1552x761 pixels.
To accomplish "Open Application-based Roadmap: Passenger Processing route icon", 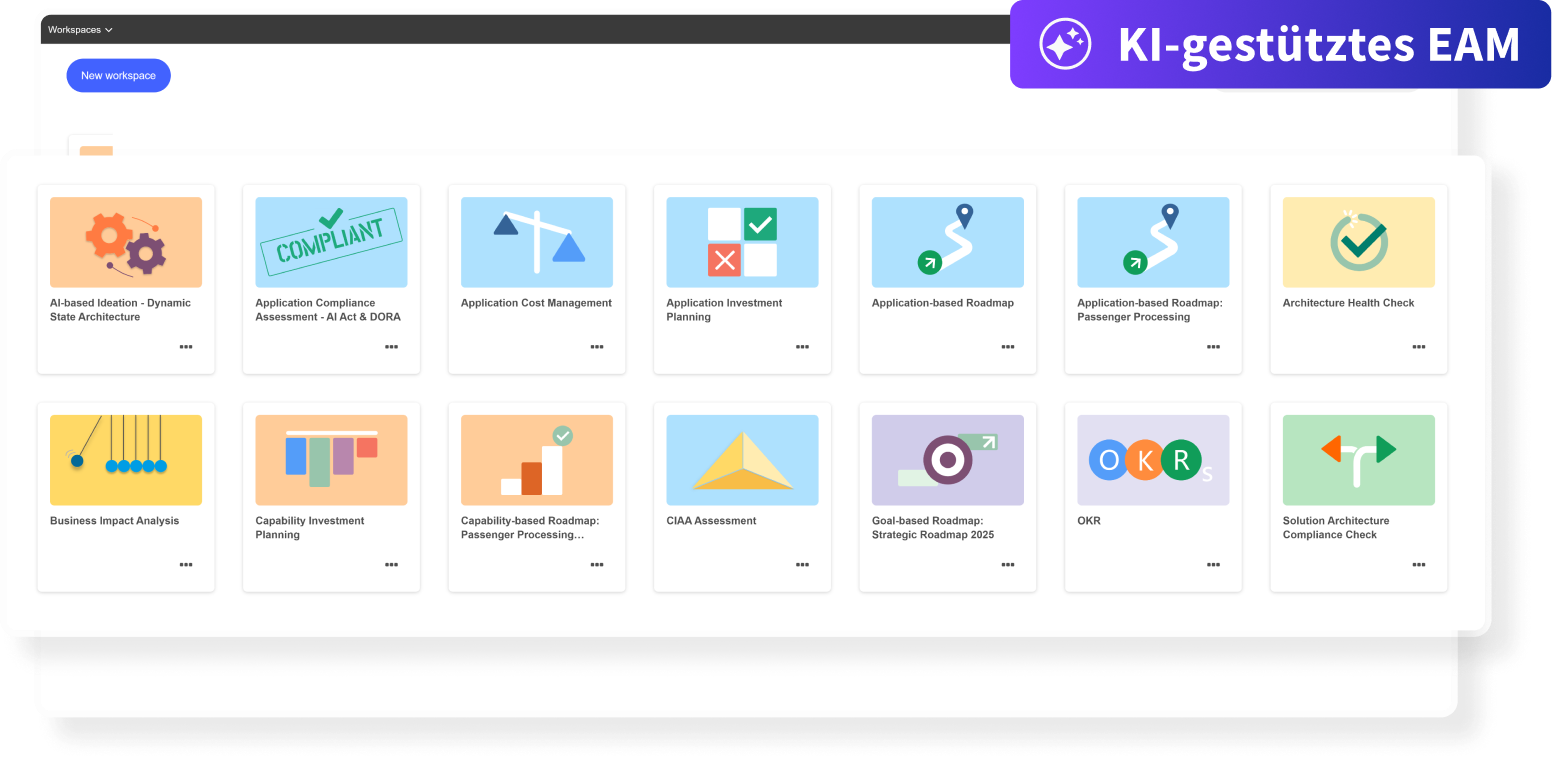I will 1153,242.
